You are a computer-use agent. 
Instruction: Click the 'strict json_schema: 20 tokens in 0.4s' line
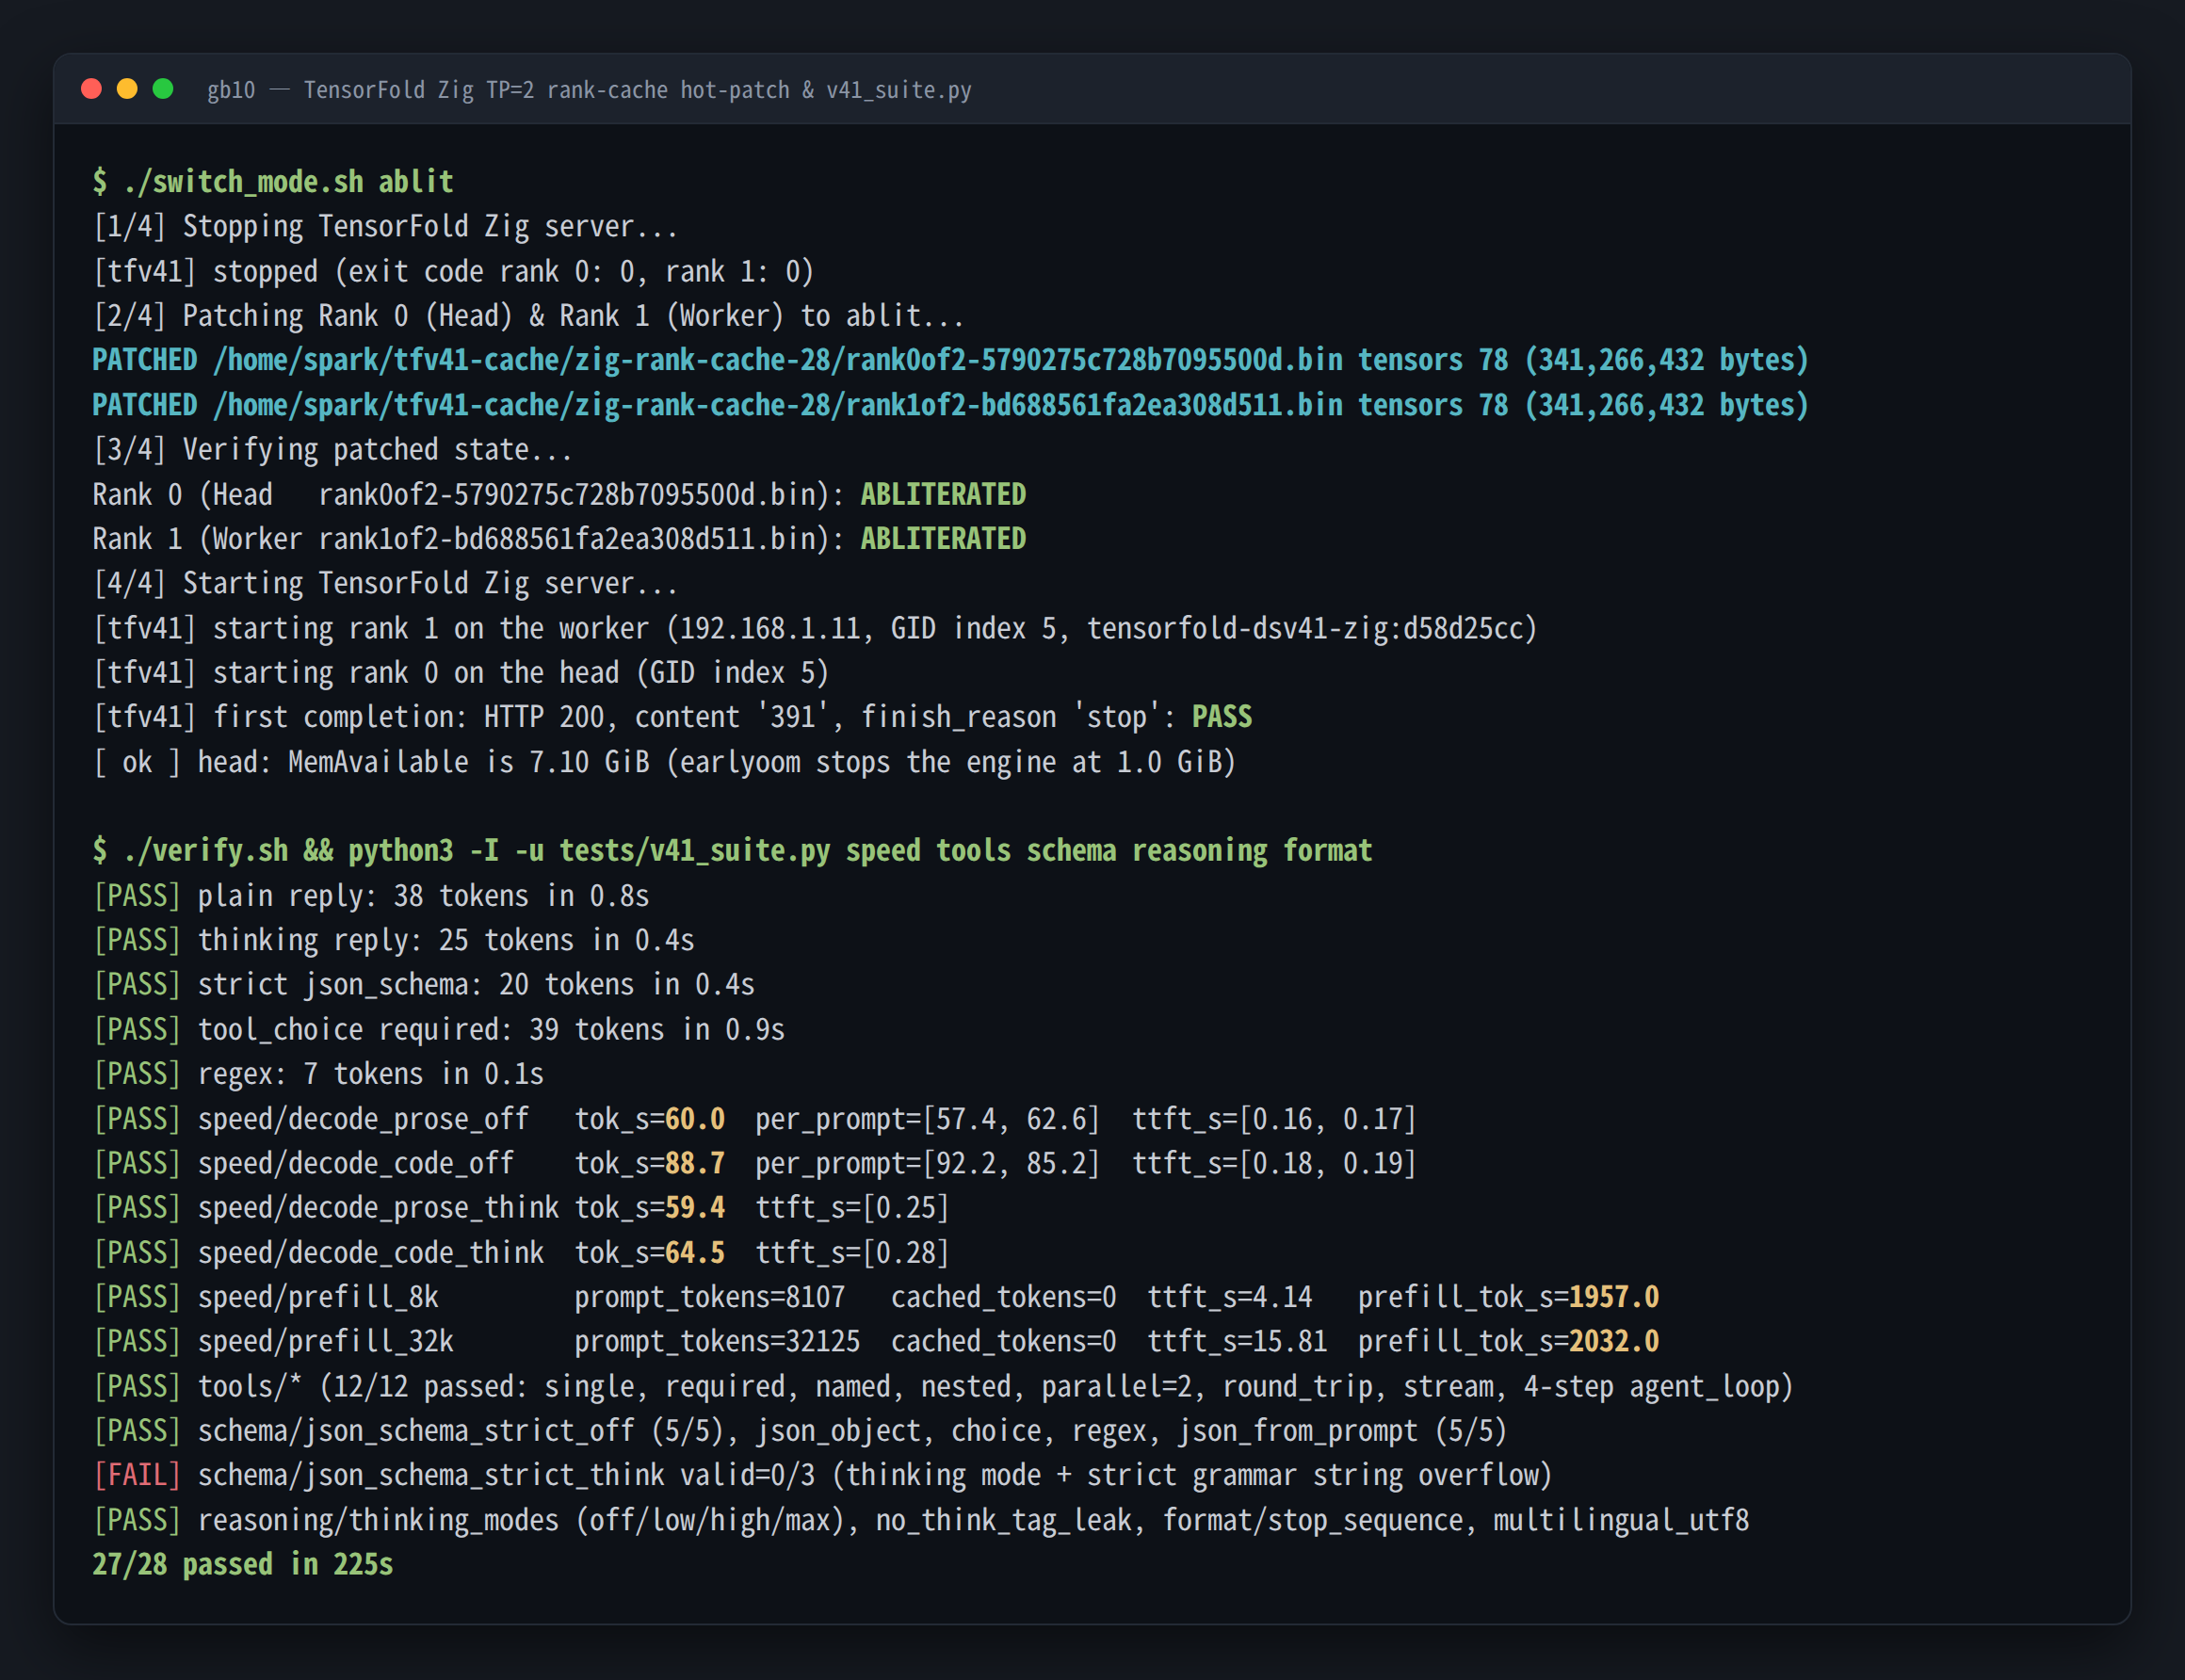pos(423,985)
